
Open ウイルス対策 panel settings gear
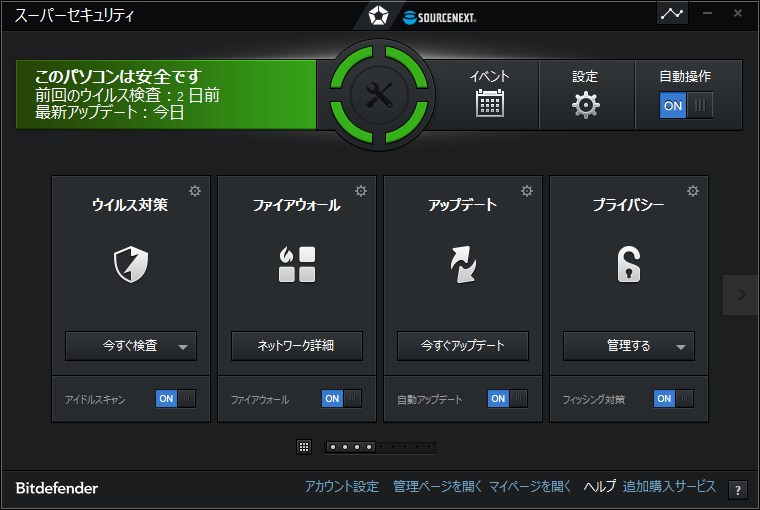pos(195,191)
